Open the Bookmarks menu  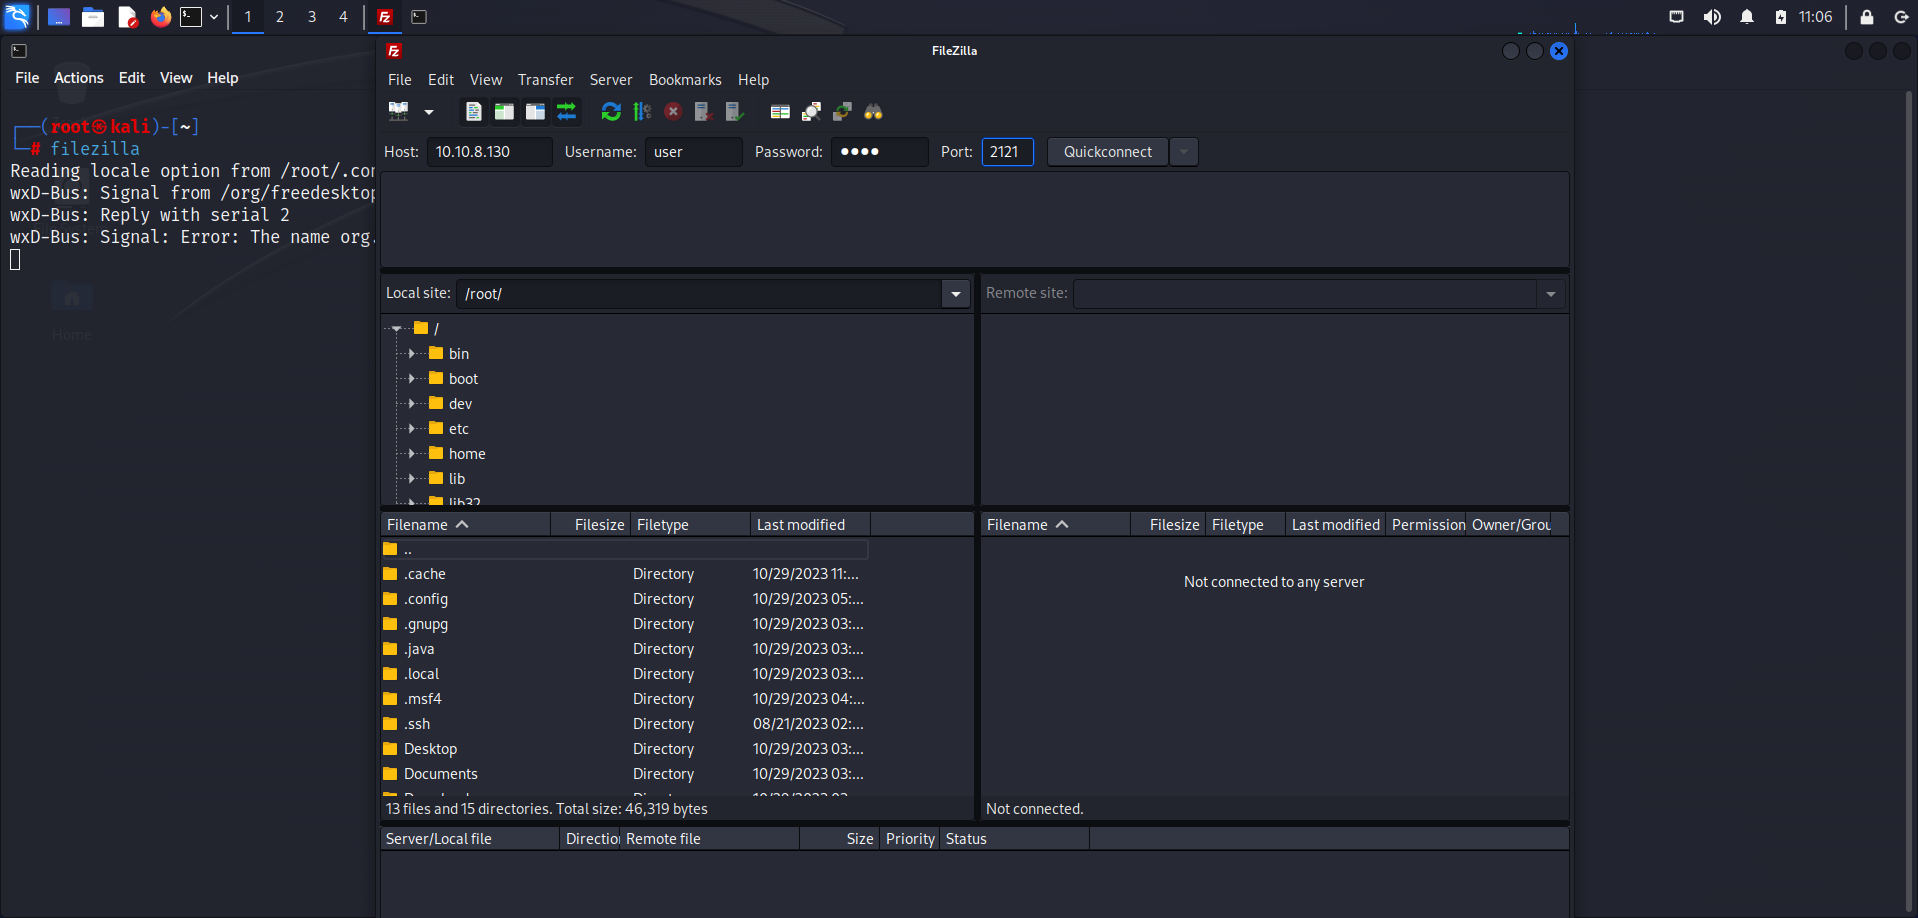685,80
